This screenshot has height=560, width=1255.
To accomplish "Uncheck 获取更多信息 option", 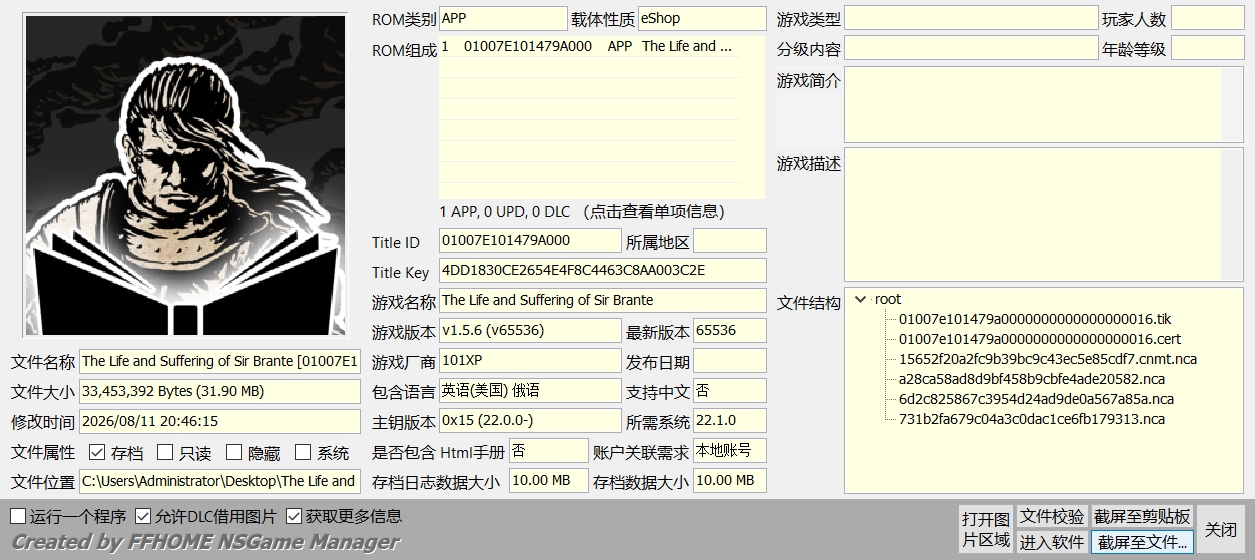I will click(x=294, y=516).
